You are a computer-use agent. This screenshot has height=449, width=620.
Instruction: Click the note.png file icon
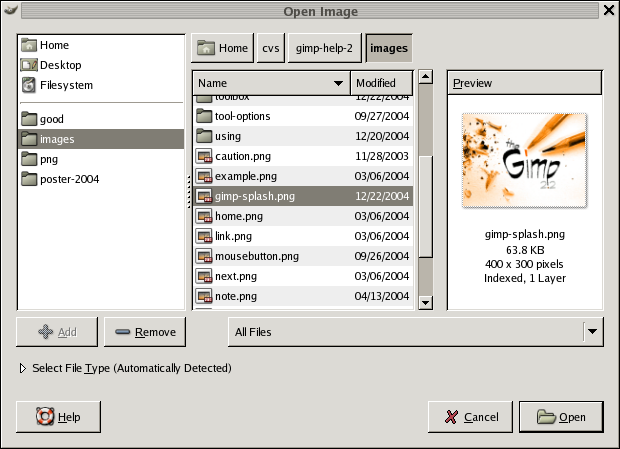click(204, 296)
